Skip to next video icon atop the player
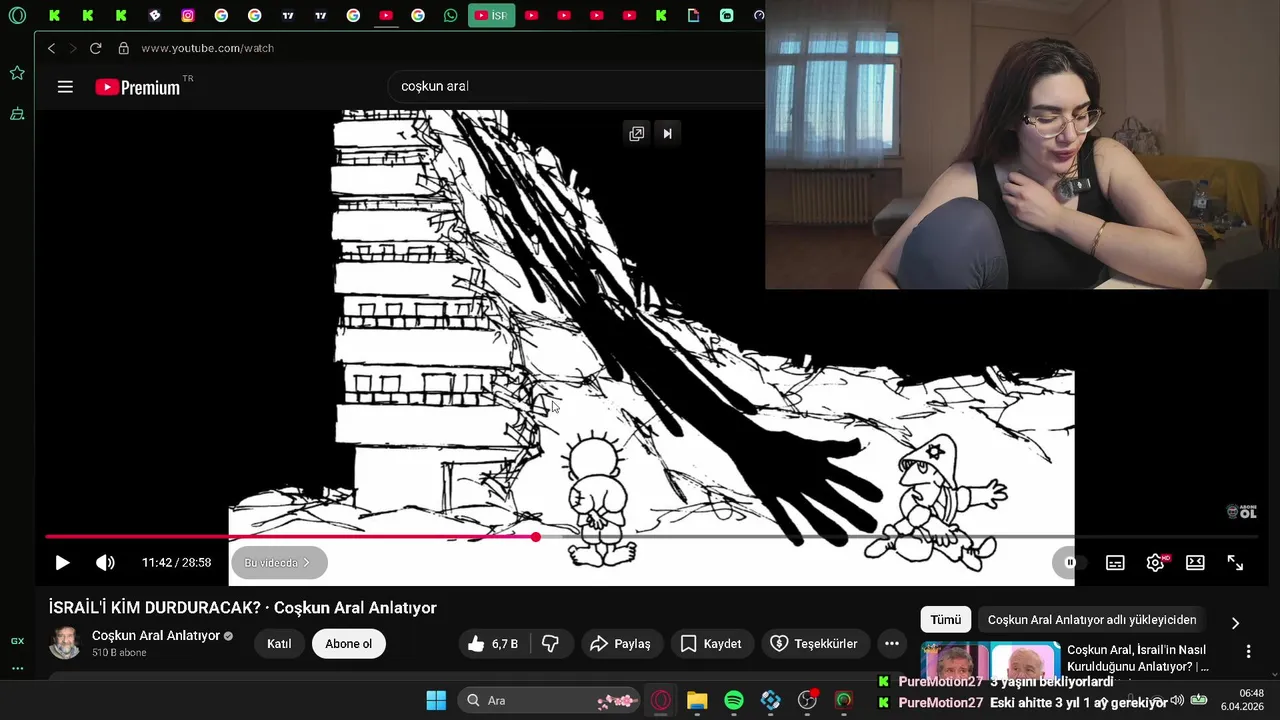 [667, 134]
